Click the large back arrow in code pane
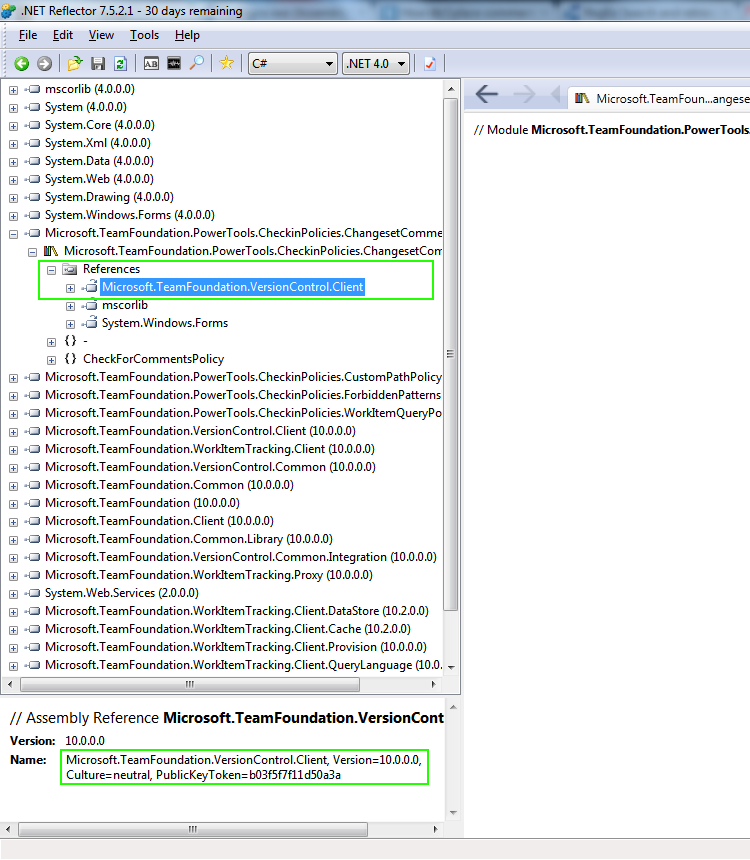 pos(487,94)
